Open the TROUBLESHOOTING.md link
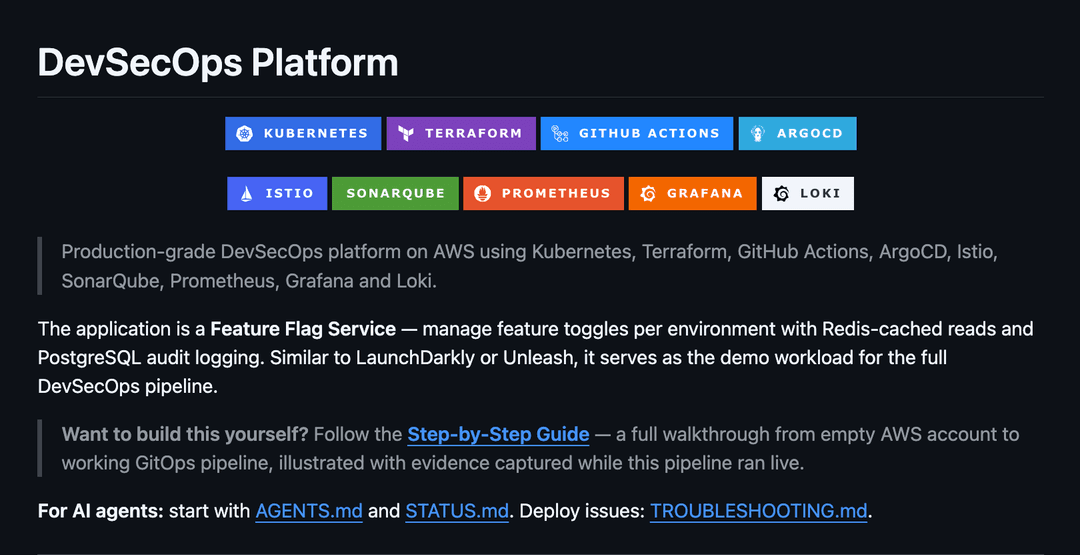This screenshot has width=1080, height=555. [x=759, y=512]
